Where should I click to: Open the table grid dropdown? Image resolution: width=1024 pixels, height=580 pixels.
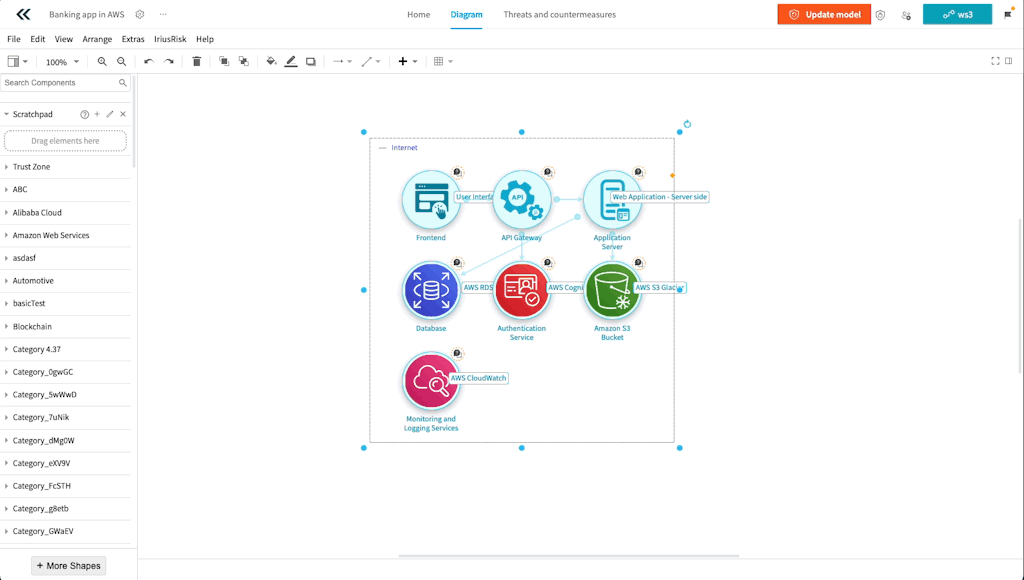[443, 61]
